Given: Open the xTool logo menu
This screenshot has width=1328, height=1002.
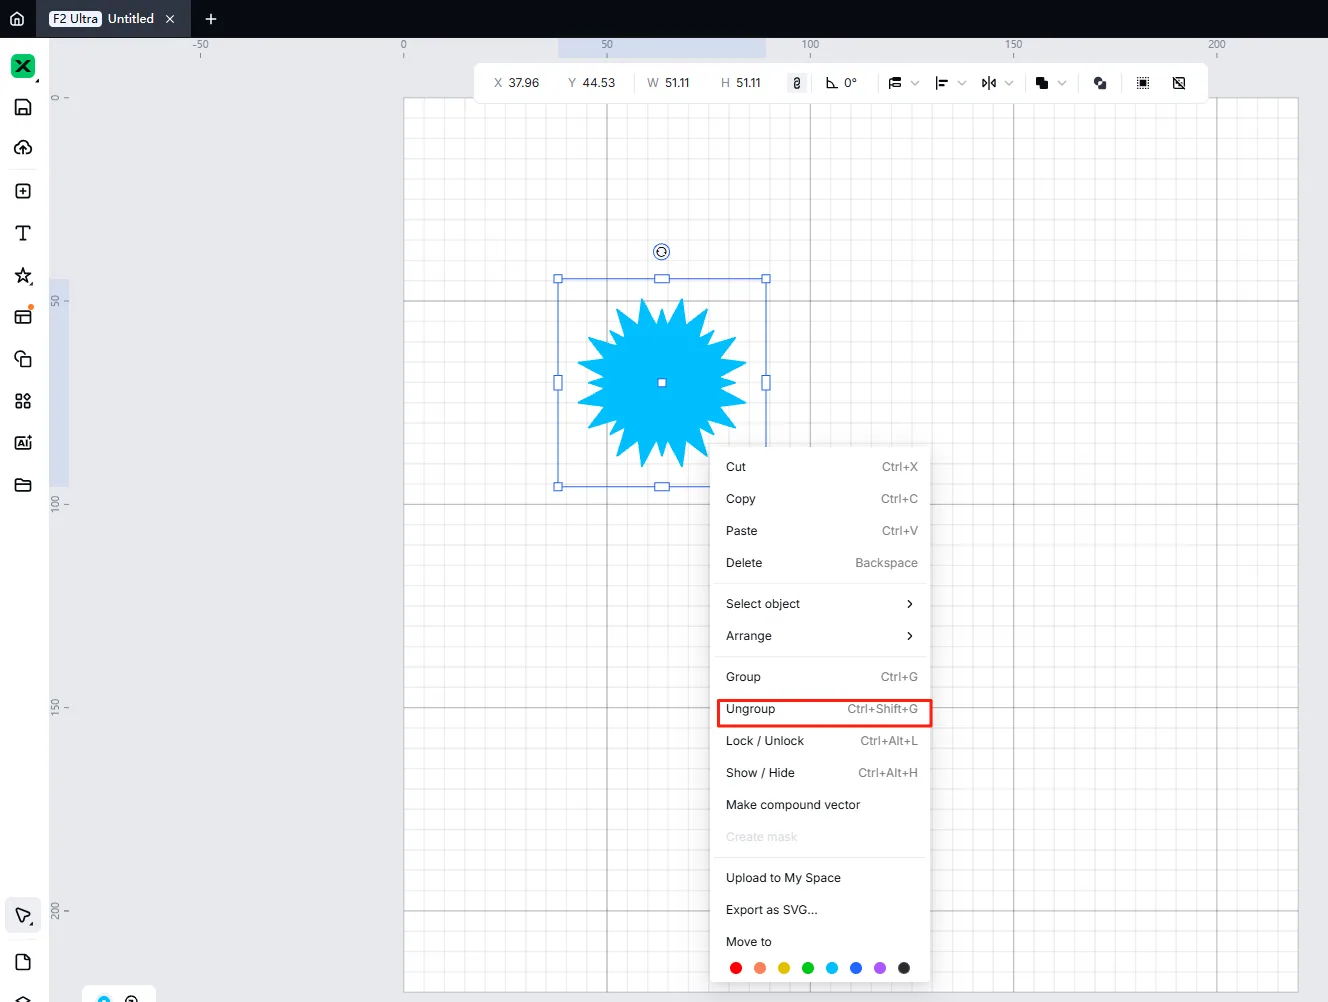Looking at the screenshot, I should click(23, 66).
